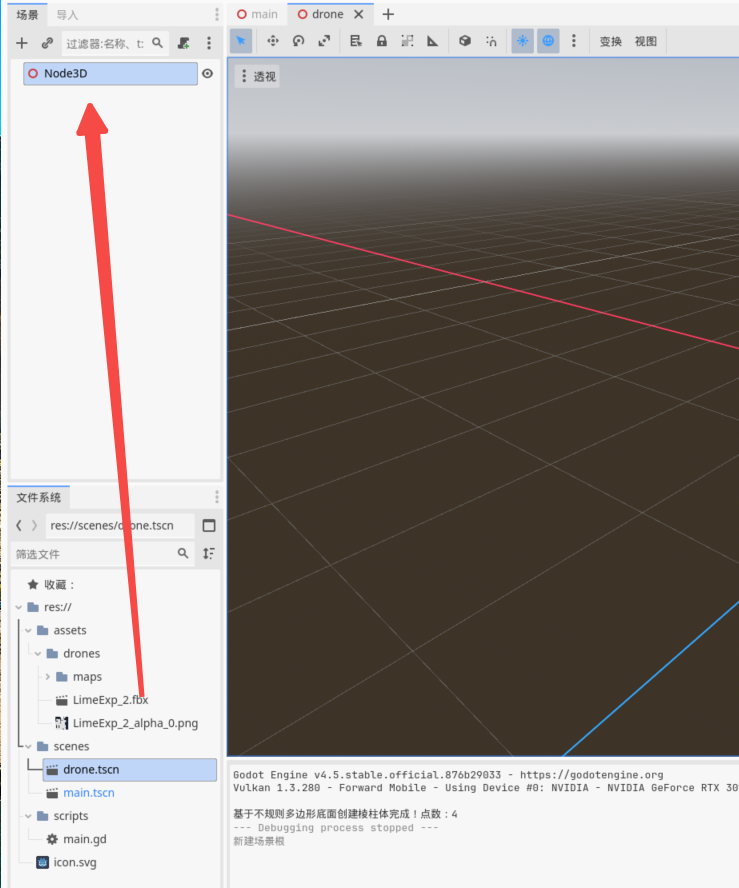
Task: Toggle visibility of the Node3D node
Action: point(207,73)
